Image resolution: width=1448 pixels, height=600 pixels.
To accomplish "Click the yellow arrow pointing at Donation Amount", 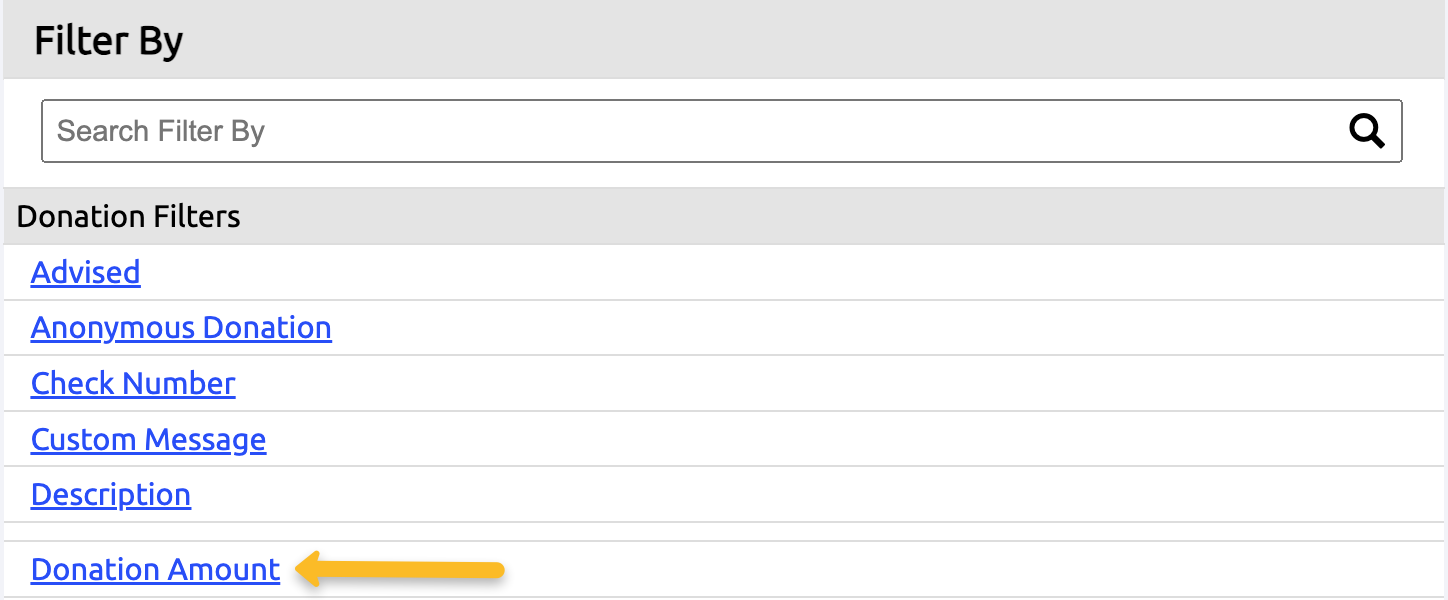I will pyautogui.click(x=400, y=570).
